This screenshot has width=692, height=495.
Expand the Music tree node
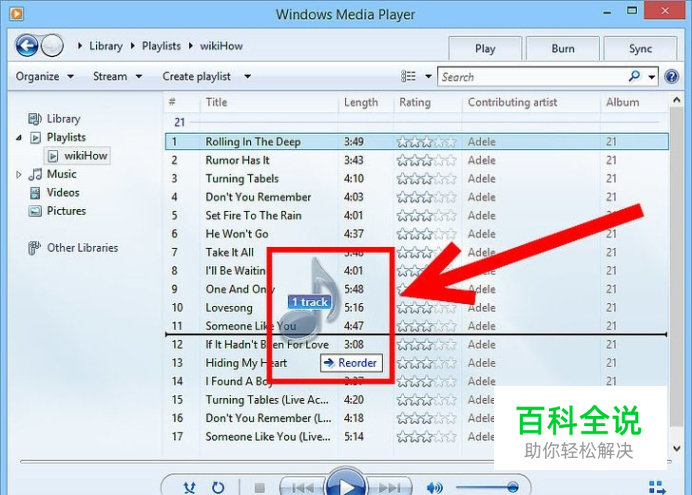point(19,175)
